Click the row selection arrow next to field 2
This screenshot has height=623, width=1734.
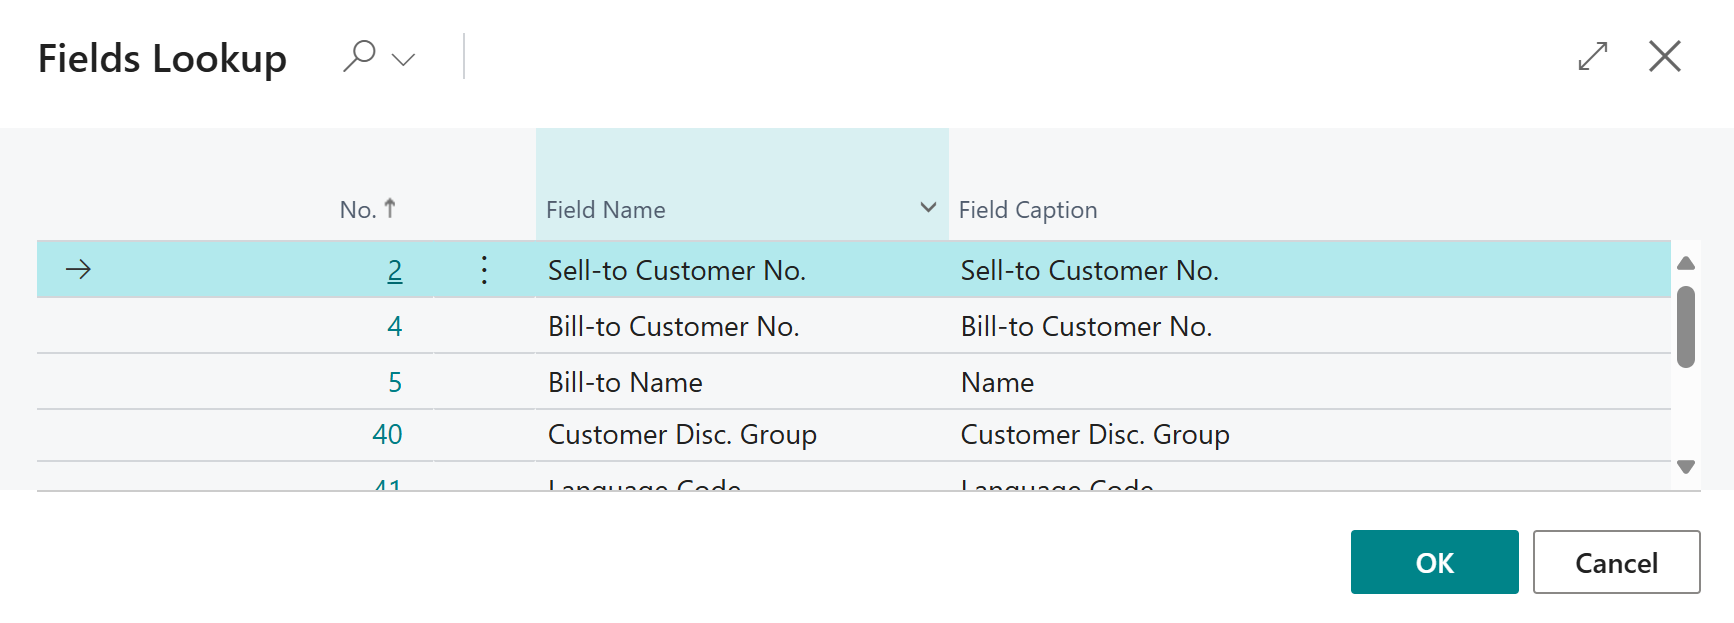[78, 269]
